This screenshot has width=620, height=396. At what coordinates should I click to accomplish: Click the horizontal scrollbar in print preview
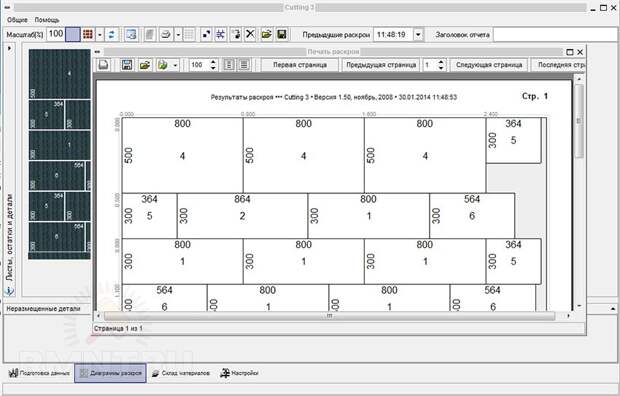[329, 316]
